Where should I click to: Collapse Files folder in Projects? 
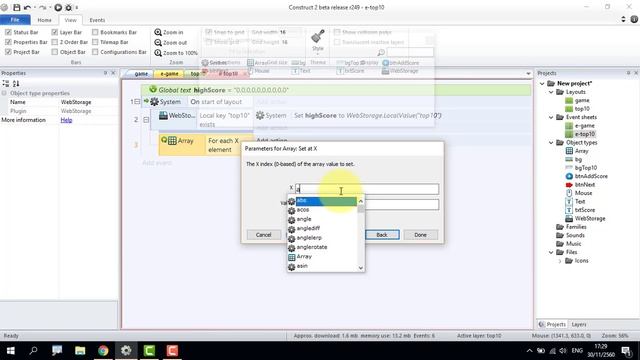pos(551,252)
